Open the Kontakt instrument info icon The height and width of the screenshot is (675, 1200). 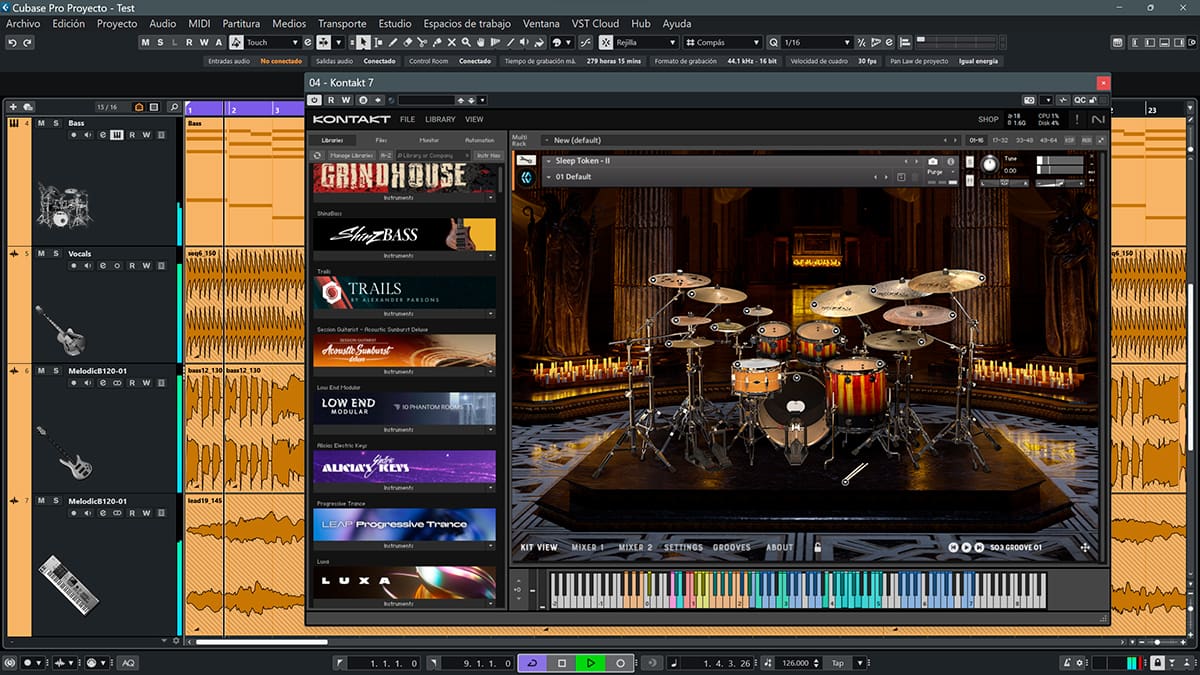pos(951,161)
